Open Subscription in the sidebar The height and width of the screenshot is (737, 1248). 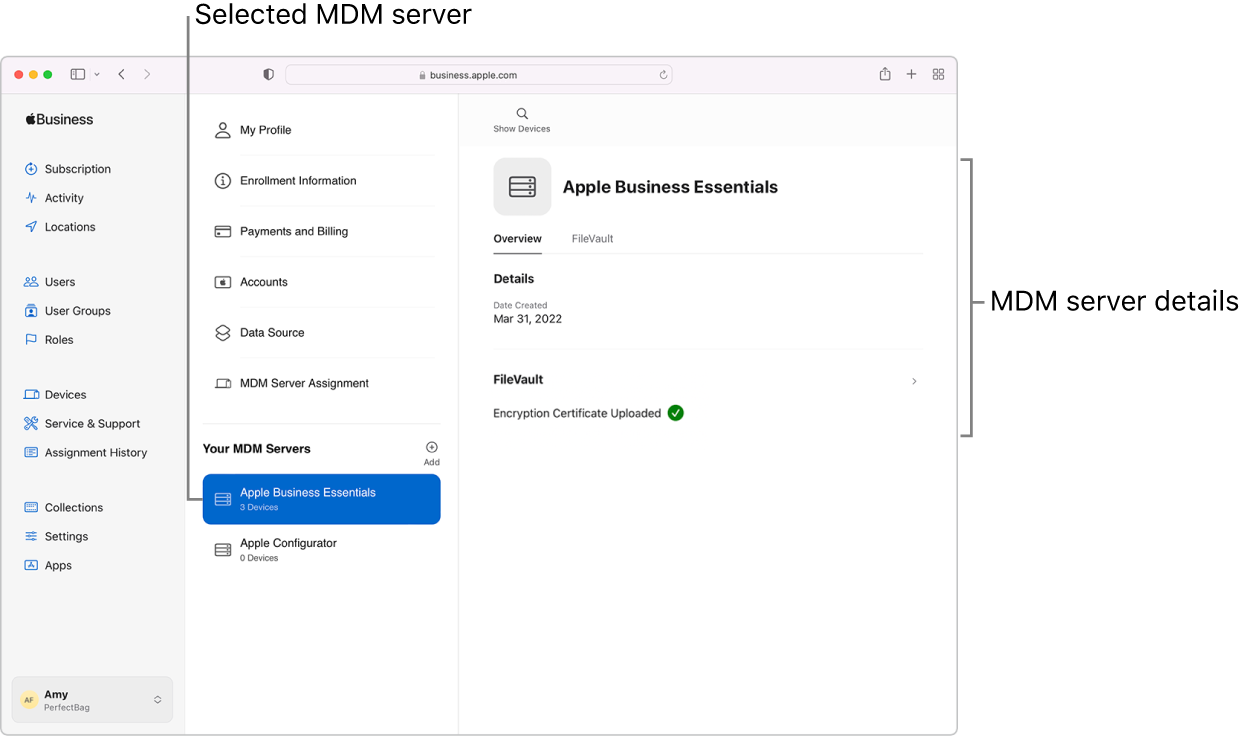point(77,169)
